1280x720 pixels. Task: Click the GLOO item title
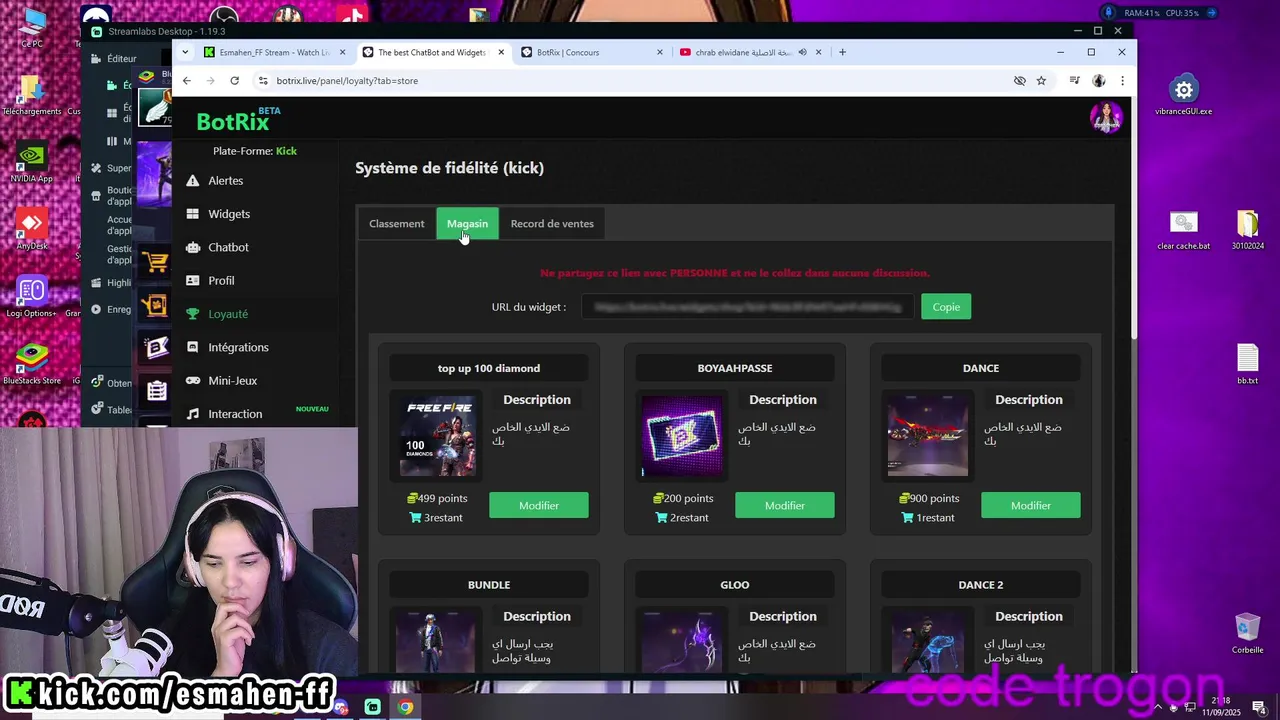click(x=735, y=585)
